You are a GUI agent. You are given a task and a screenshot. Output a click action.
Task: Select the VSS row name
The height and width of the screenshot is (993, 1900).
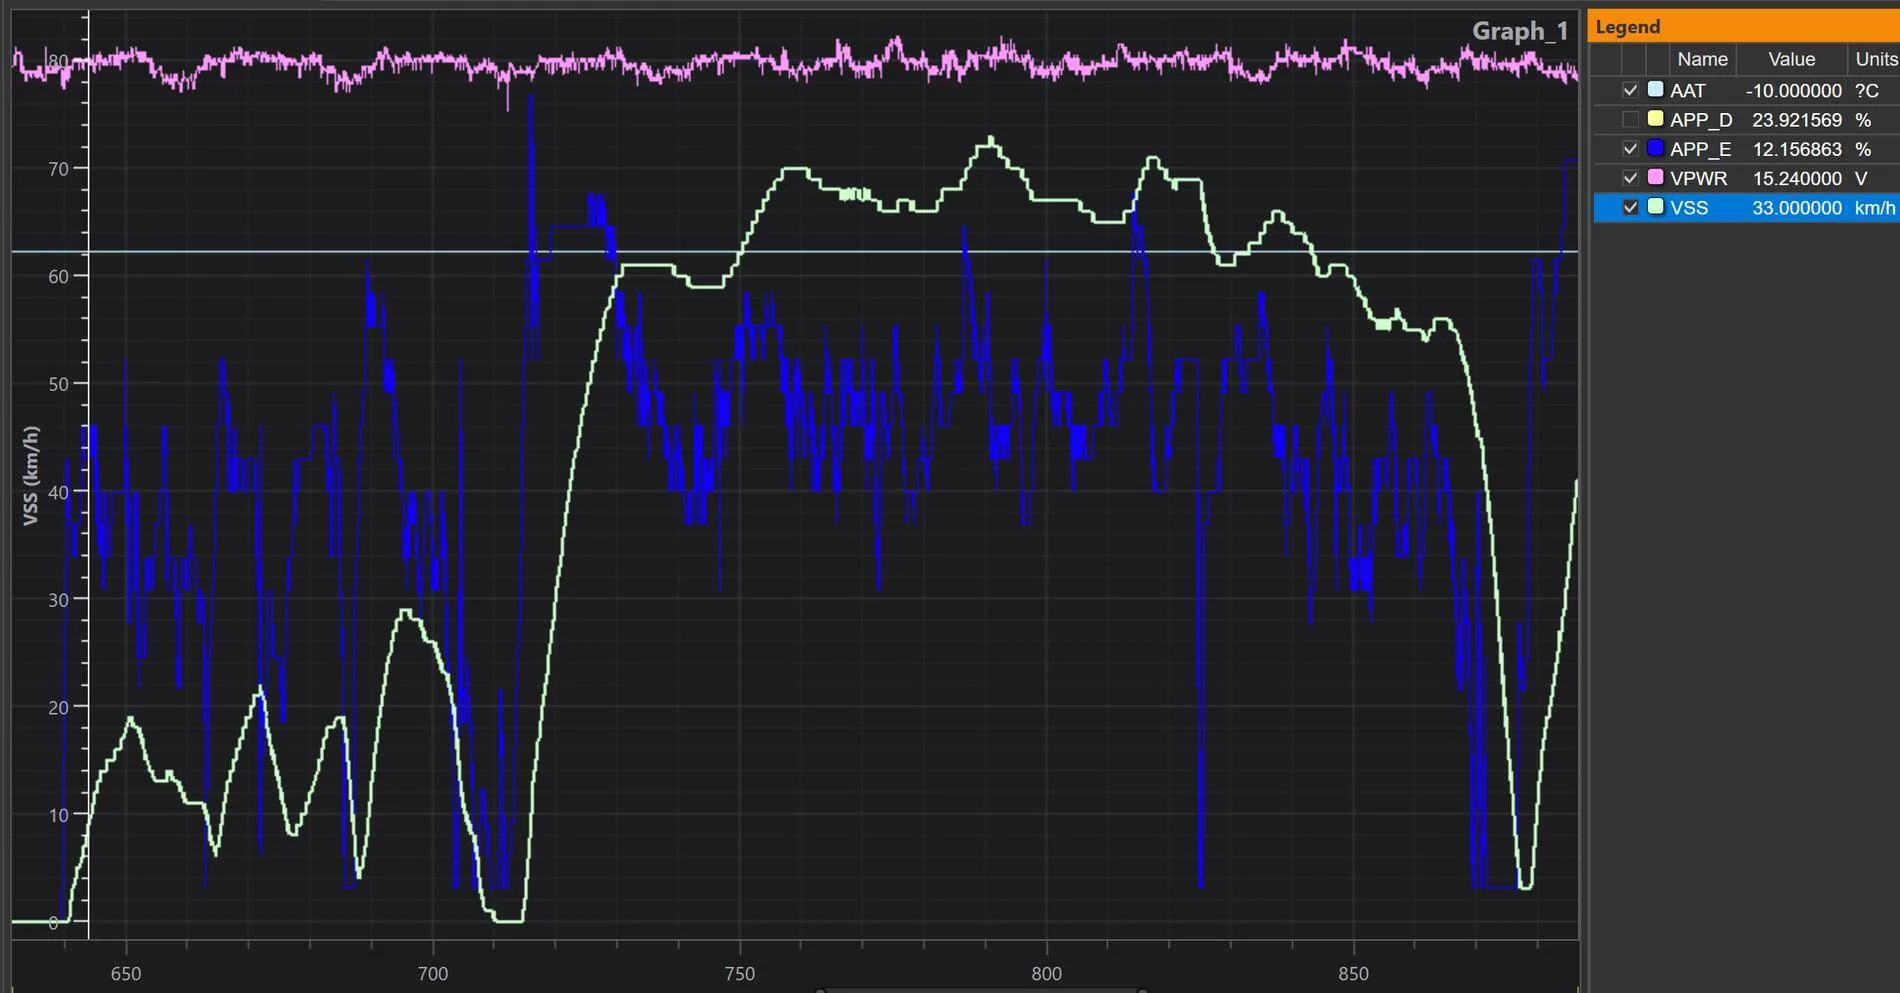click(x=1688, y=207)
